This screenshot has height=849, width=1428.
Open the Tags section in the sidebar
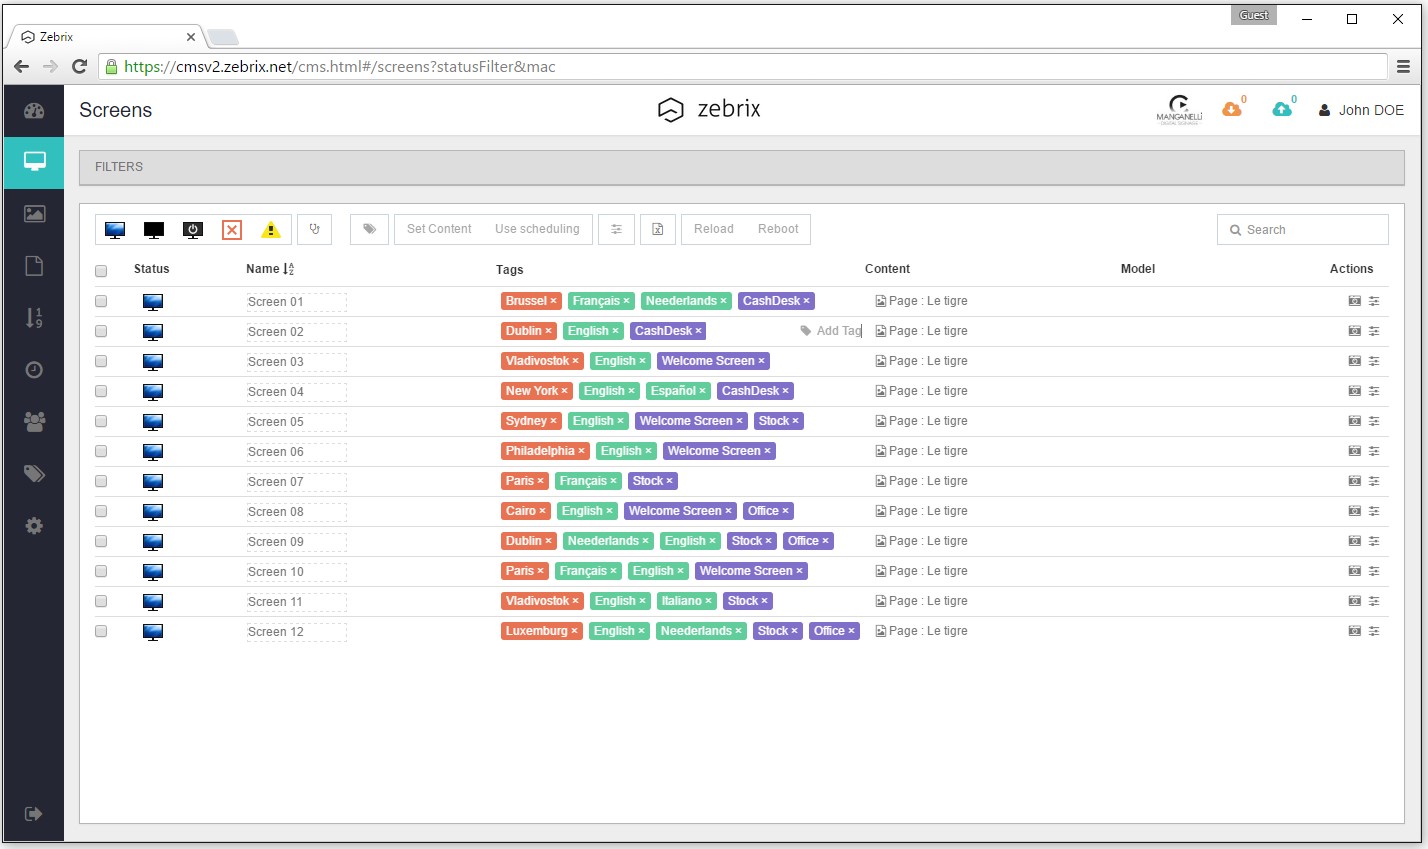[33, 473]
